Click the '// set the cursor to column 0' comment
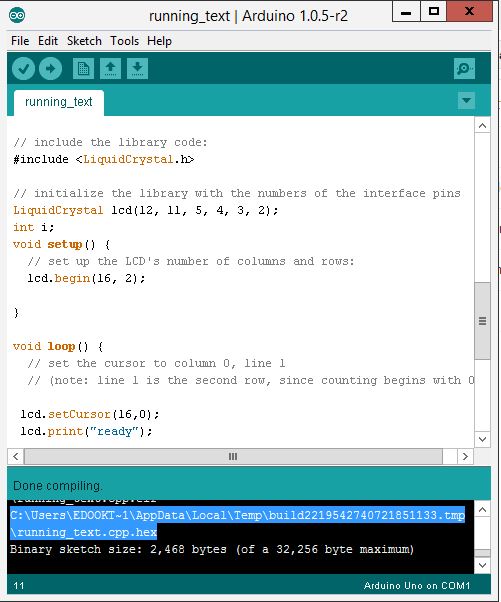The width and height of the screenshot is (501, 602). click(x=156, y=363)
